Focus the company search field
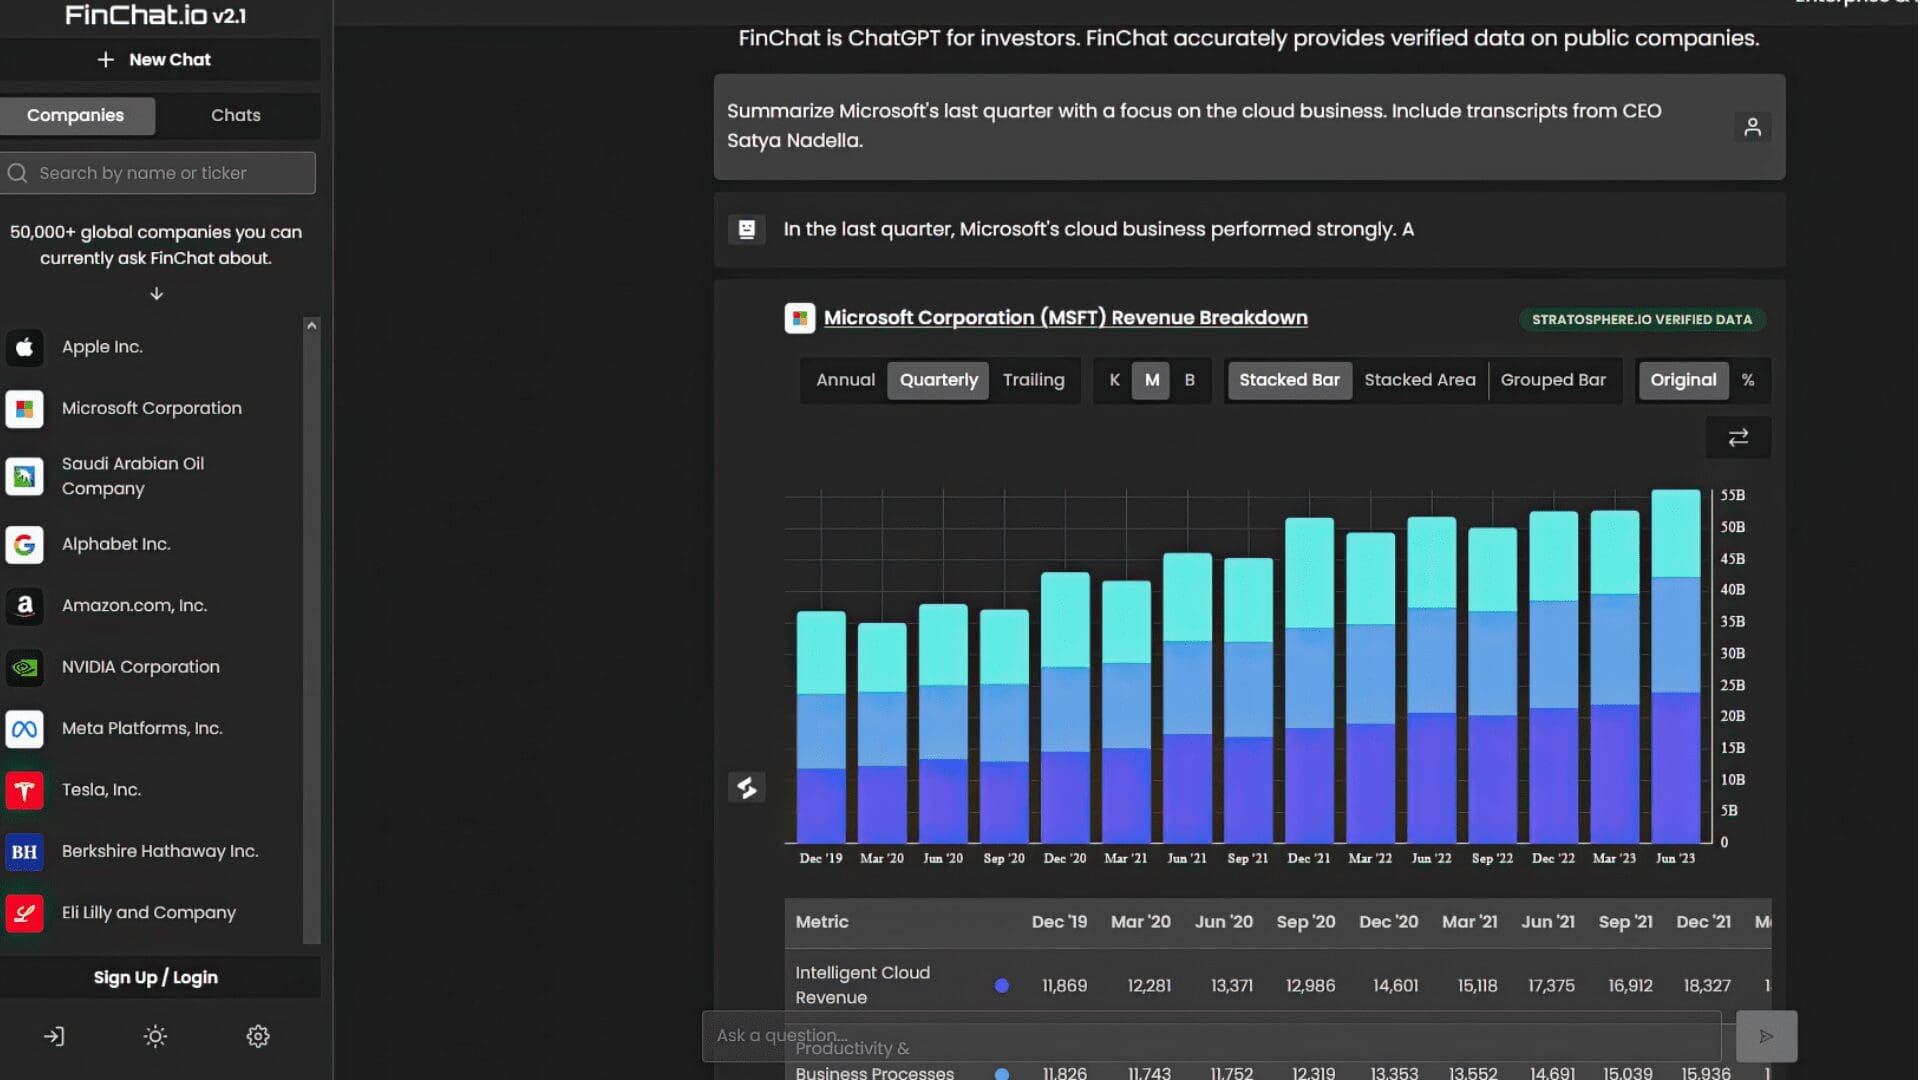The height and width of the screenshot is (1080, 1920). [x=160, y=173]
